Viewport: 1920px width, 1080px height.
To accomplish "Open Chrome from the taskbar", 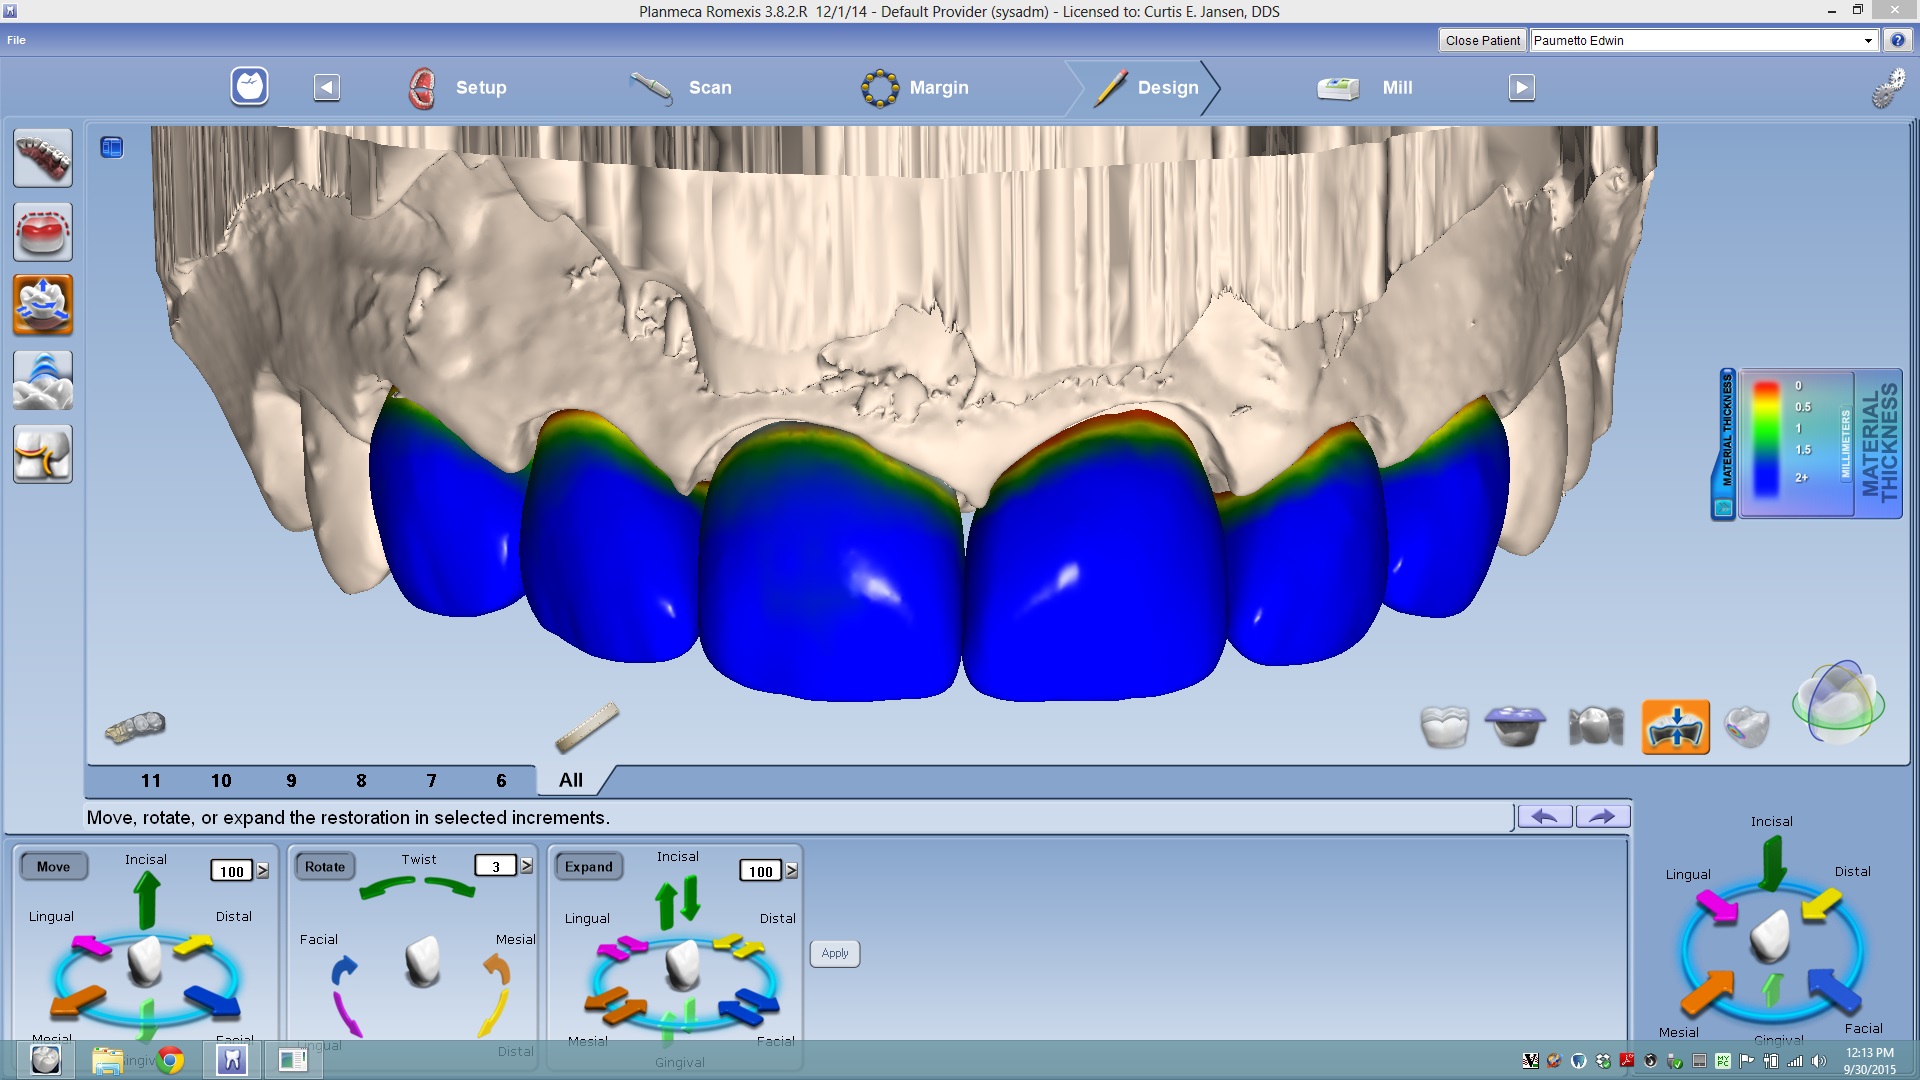I will pos(171,1060).
